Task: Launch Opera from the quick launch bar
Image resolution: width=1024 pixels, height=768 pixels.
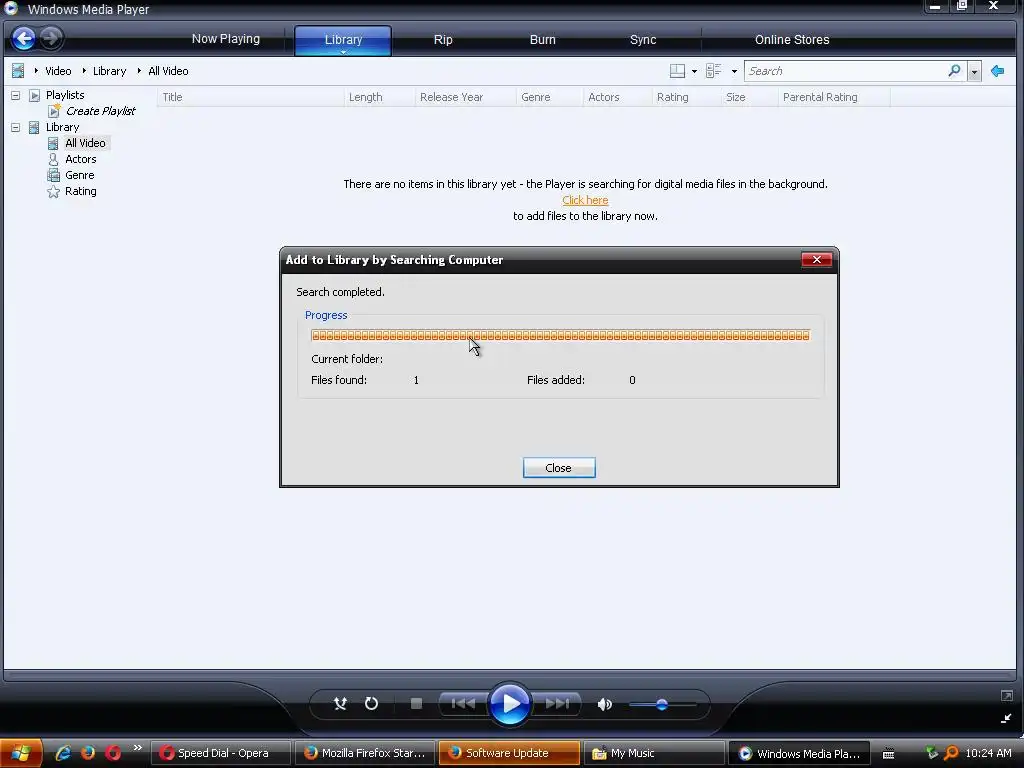Action: point(113,753)
